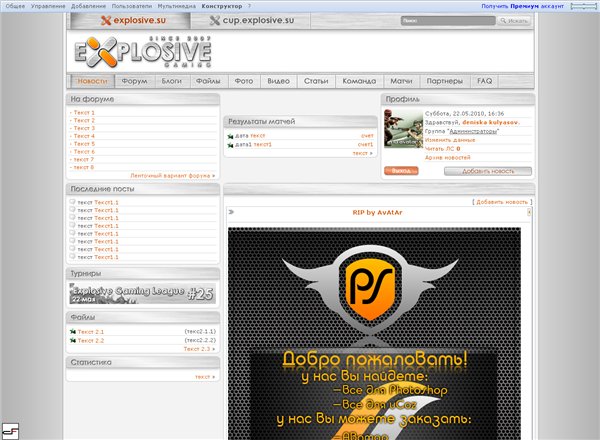The image size is (600, 440).
Task: Open forum link 'Текст 4'
Action: pos(84,136)
